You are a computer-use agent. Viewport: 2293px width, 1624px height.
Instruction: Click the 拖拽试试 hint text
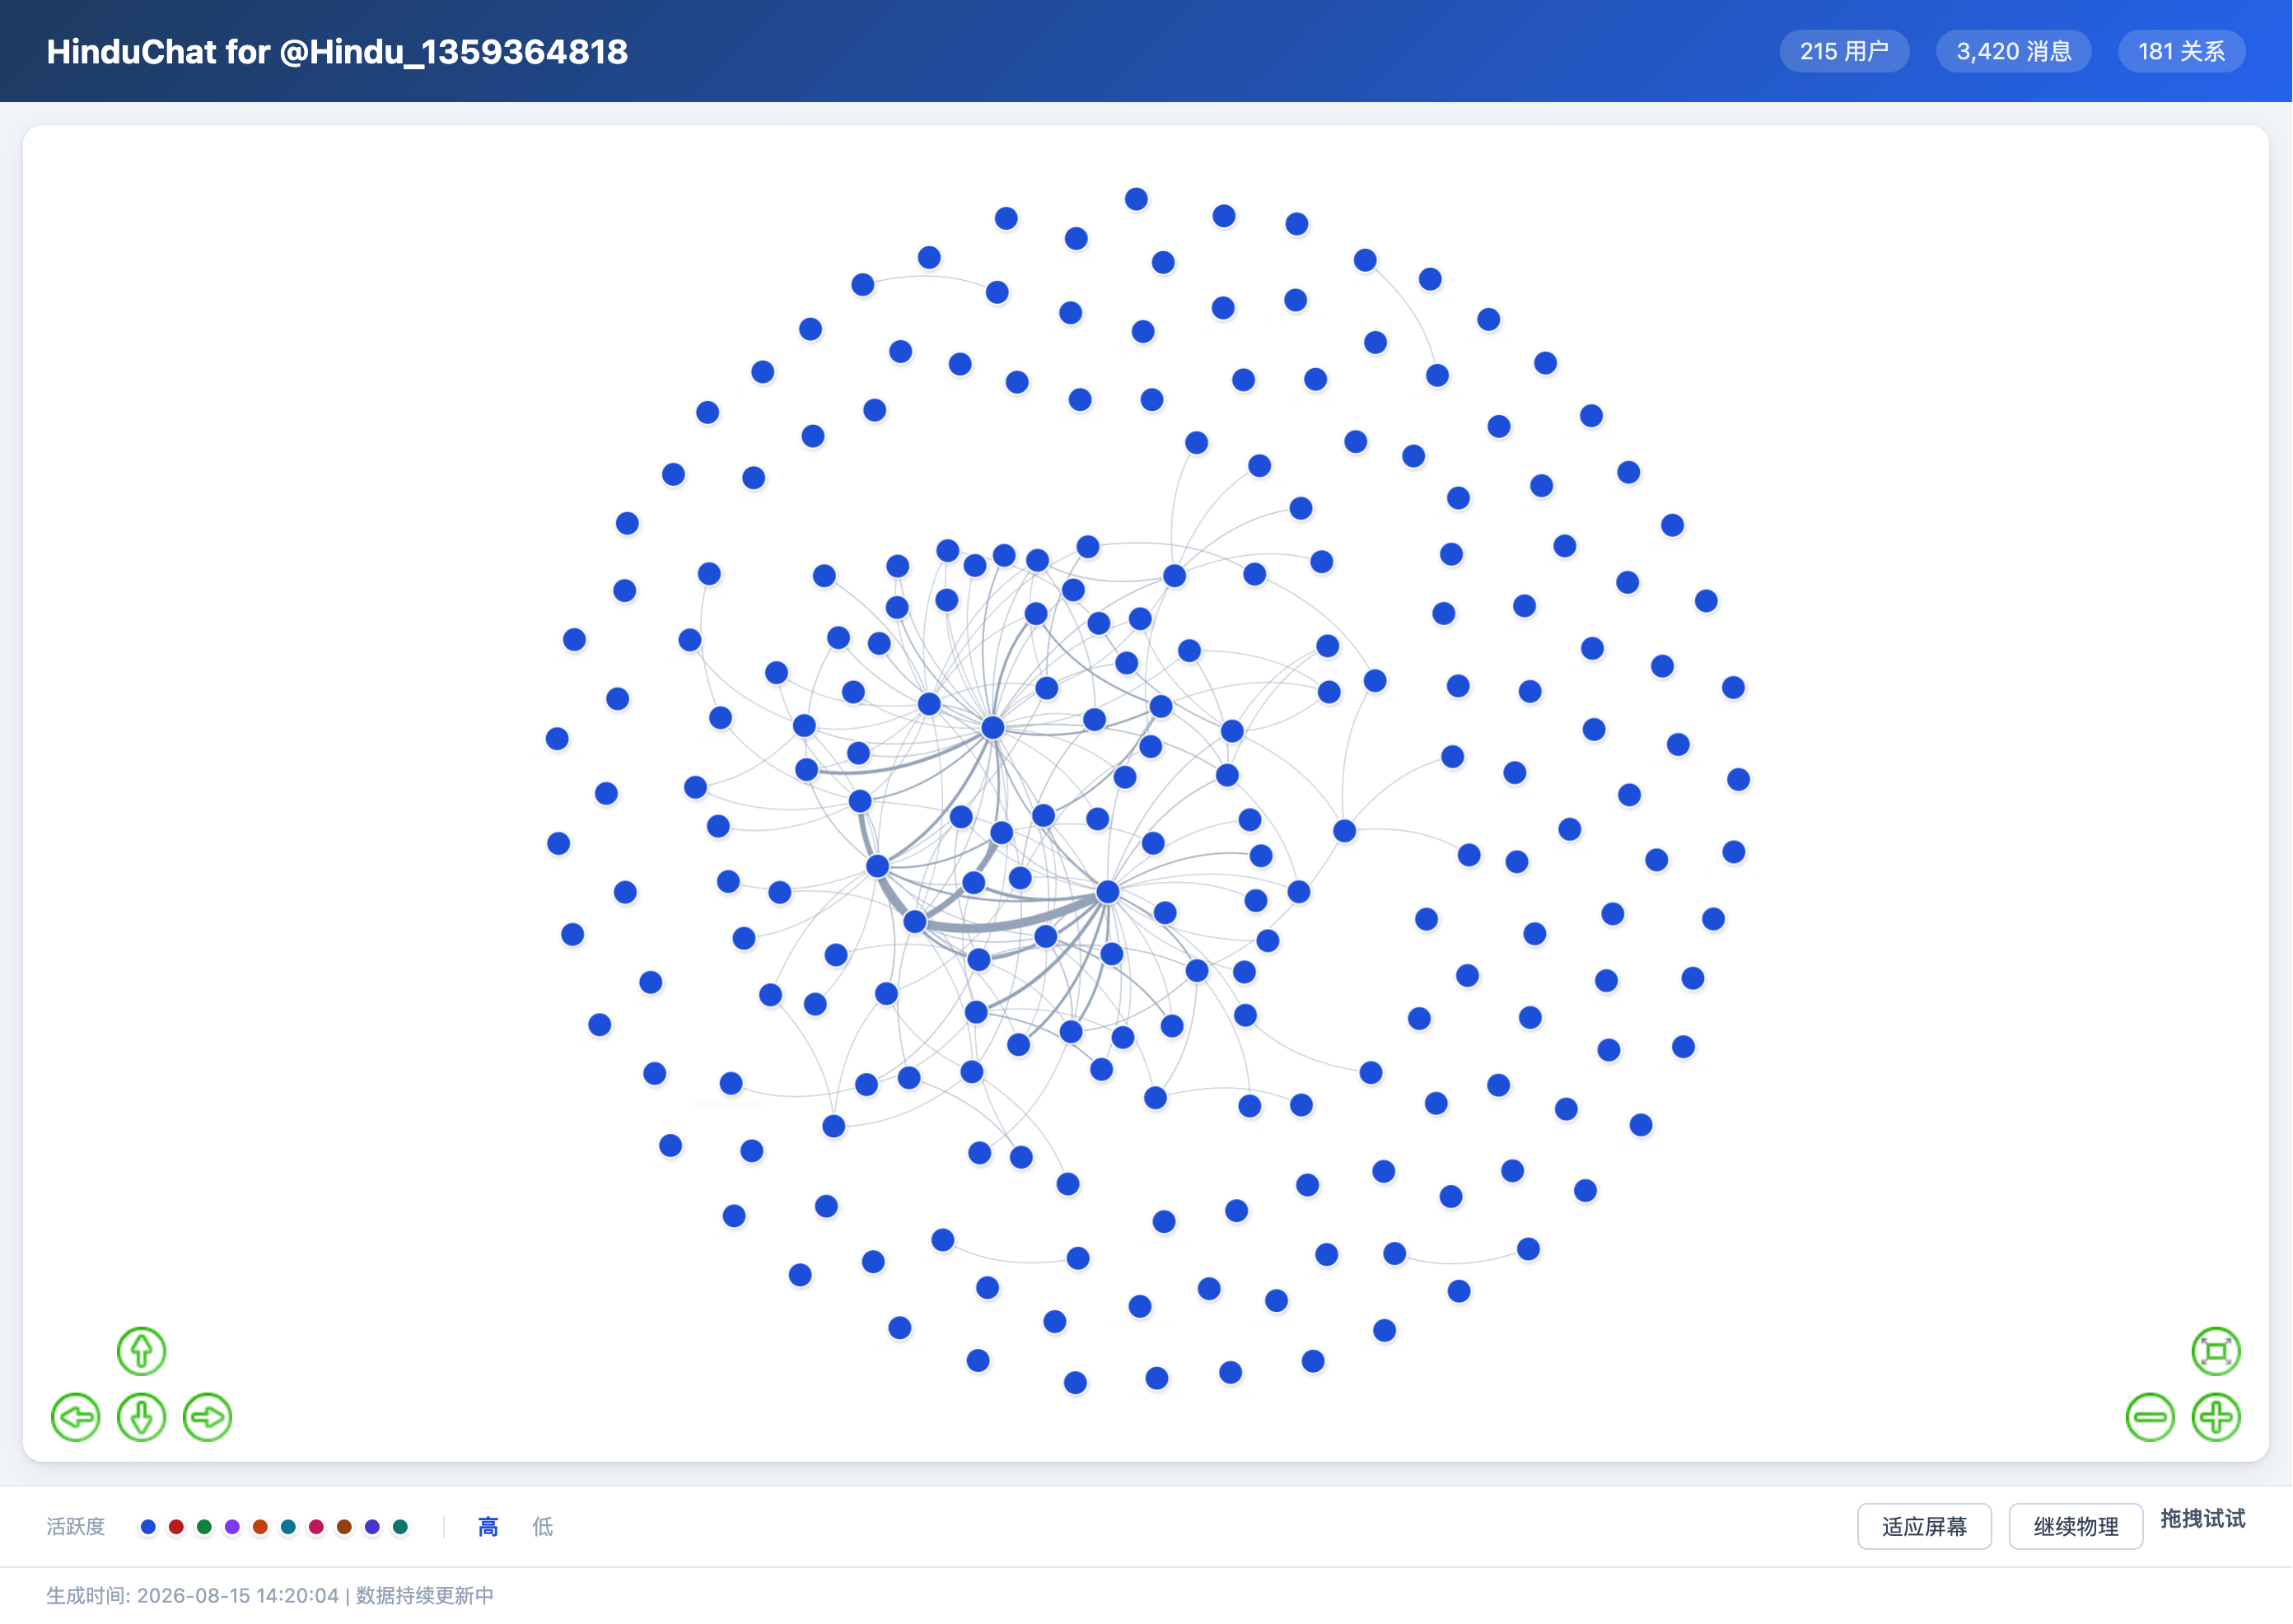pos(2202,1518)
